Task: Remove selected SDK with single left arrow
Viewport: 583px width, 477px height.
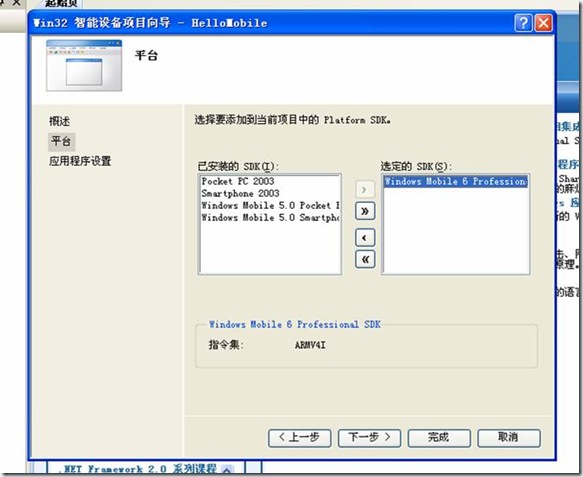Action: 365,238
